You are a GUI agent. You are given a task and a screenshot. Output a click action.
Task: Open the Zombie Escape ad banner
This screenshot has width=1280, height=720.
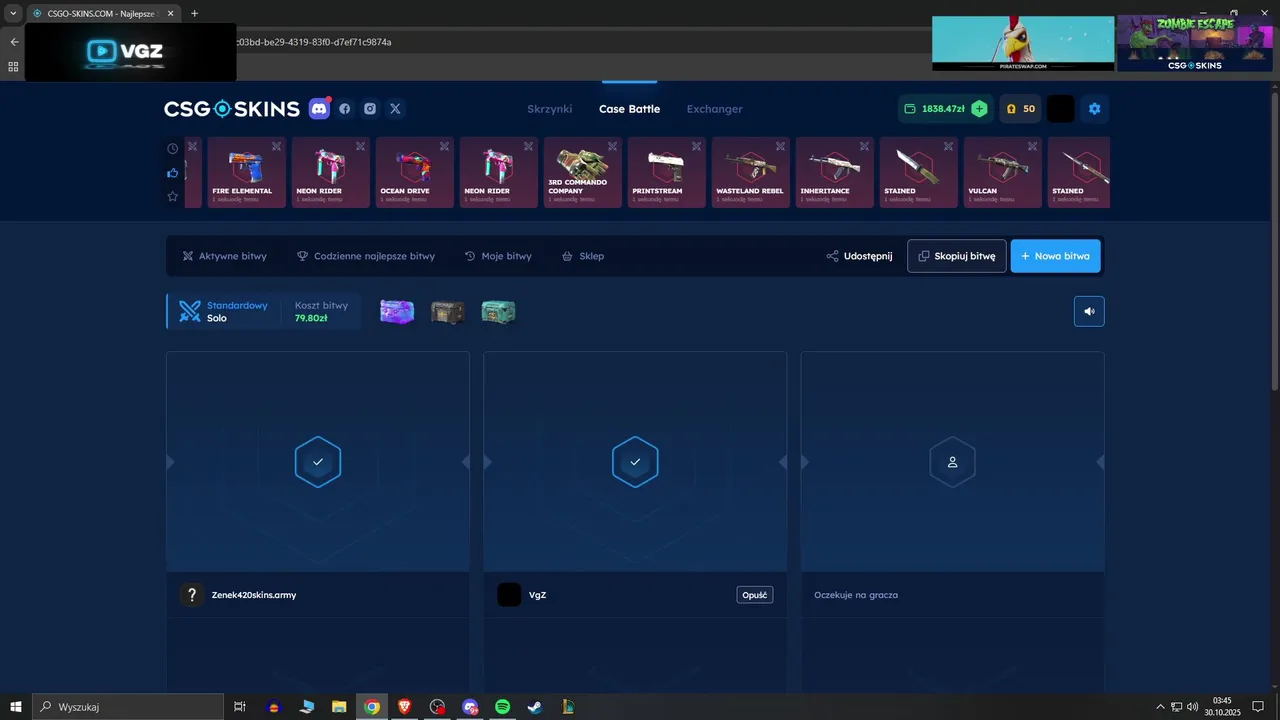(x=1194, y=43)
